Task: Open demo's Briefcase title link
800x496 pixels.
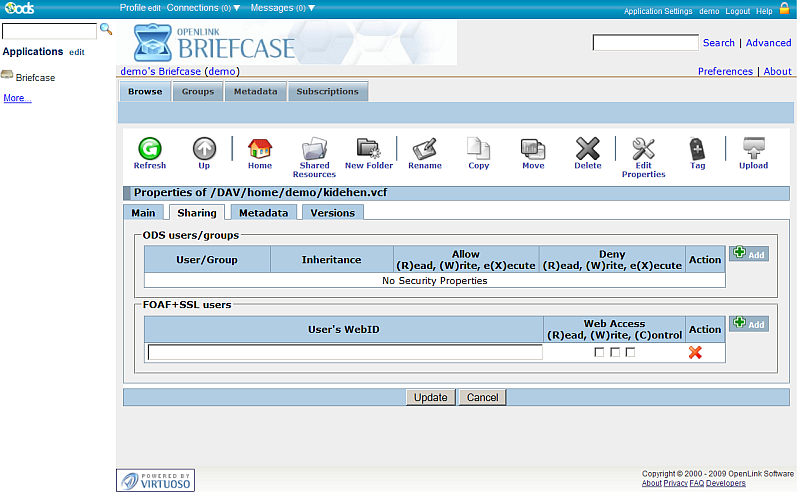Action: coord(161,71)
